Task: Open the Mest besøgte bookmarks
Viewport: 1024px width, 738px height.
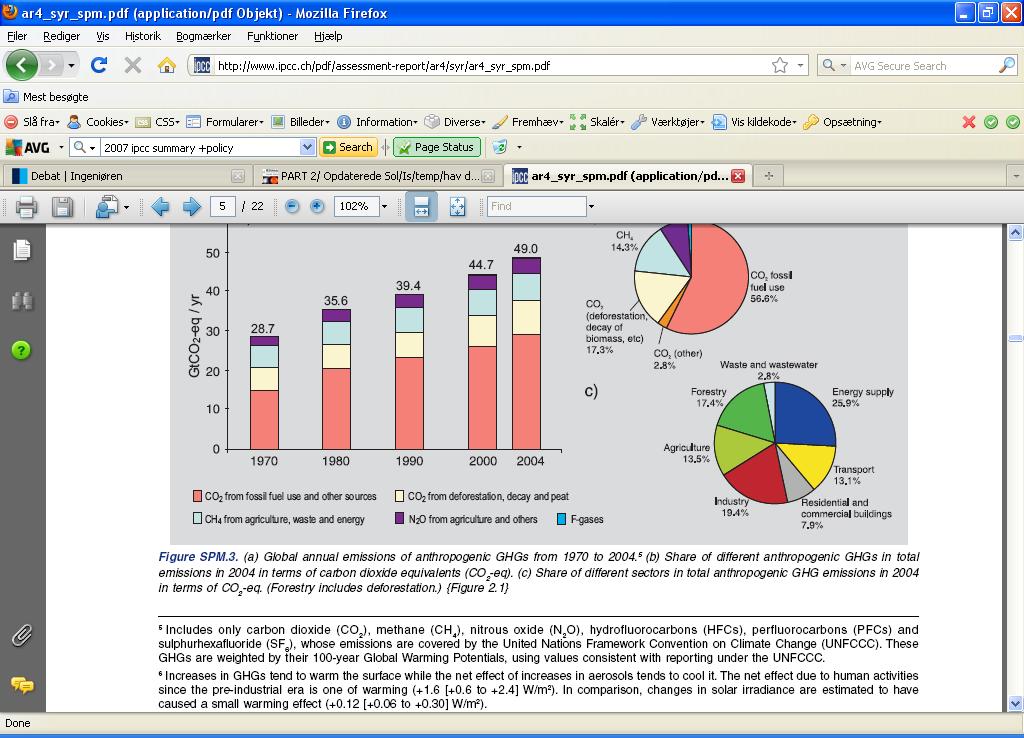Action: click(46, 97)
